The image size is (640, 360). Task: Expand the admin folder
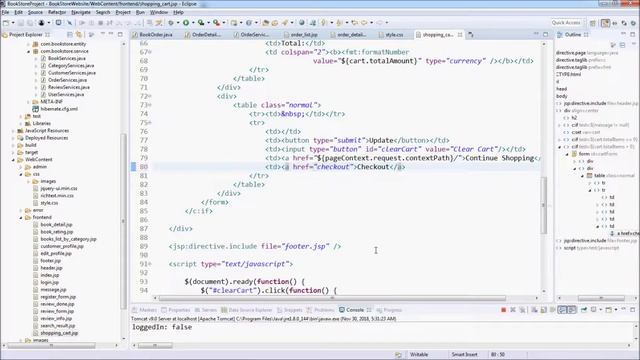21,167
